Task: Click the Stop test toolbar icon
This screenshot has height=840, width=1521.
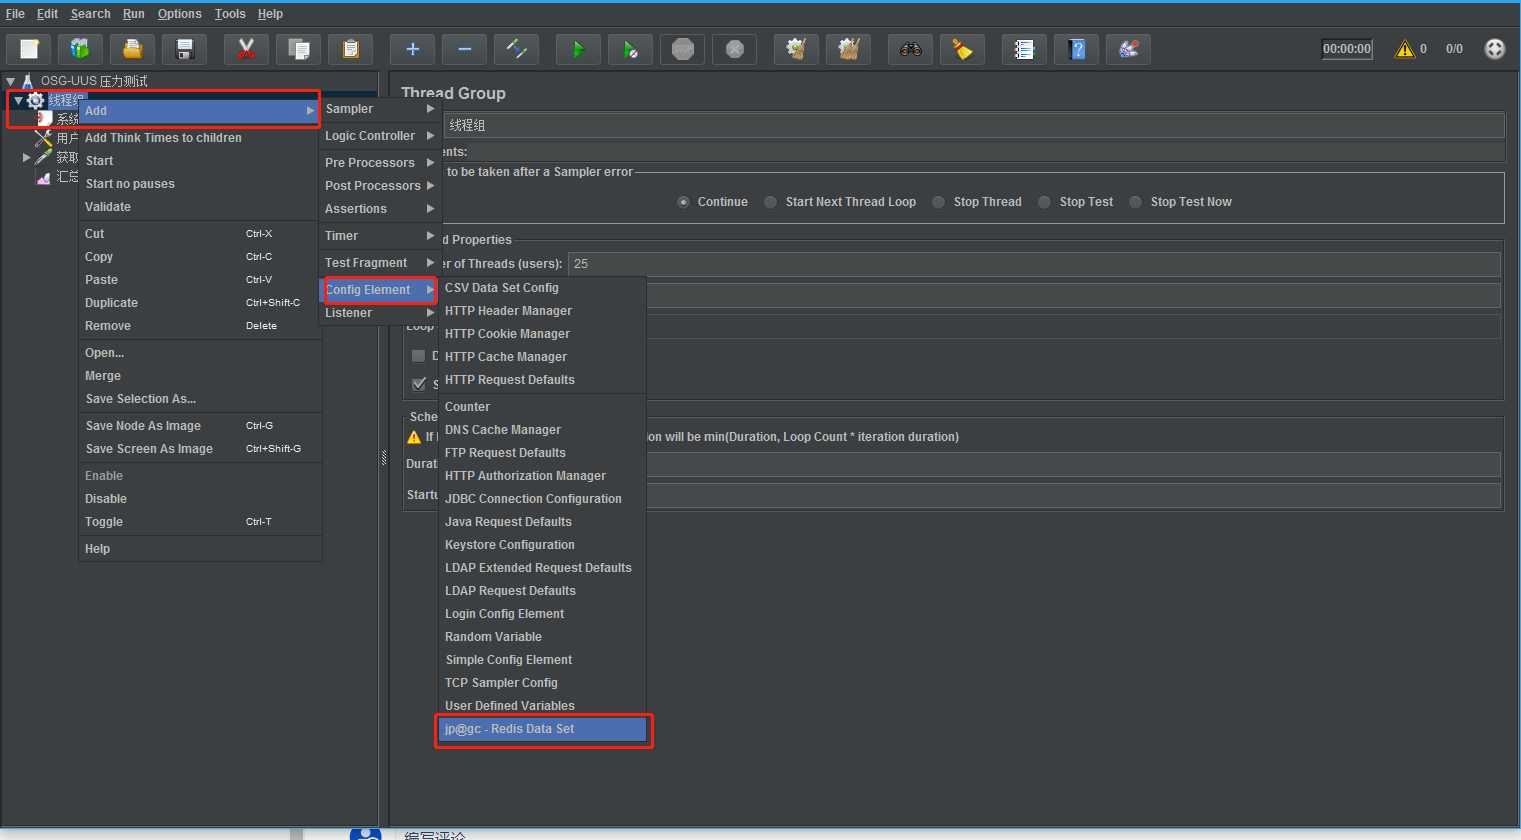Action: coord(682,49)
